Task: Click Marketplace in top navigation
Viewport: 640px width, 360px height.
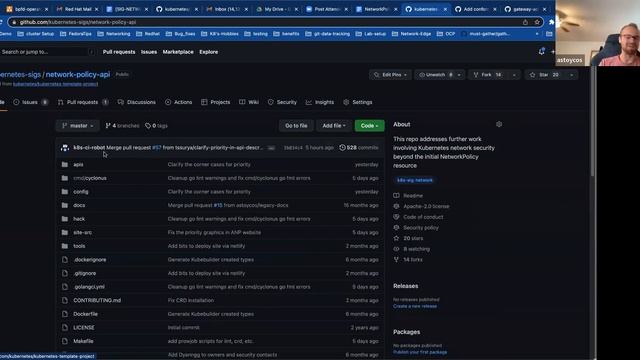Action: point(178,52)
